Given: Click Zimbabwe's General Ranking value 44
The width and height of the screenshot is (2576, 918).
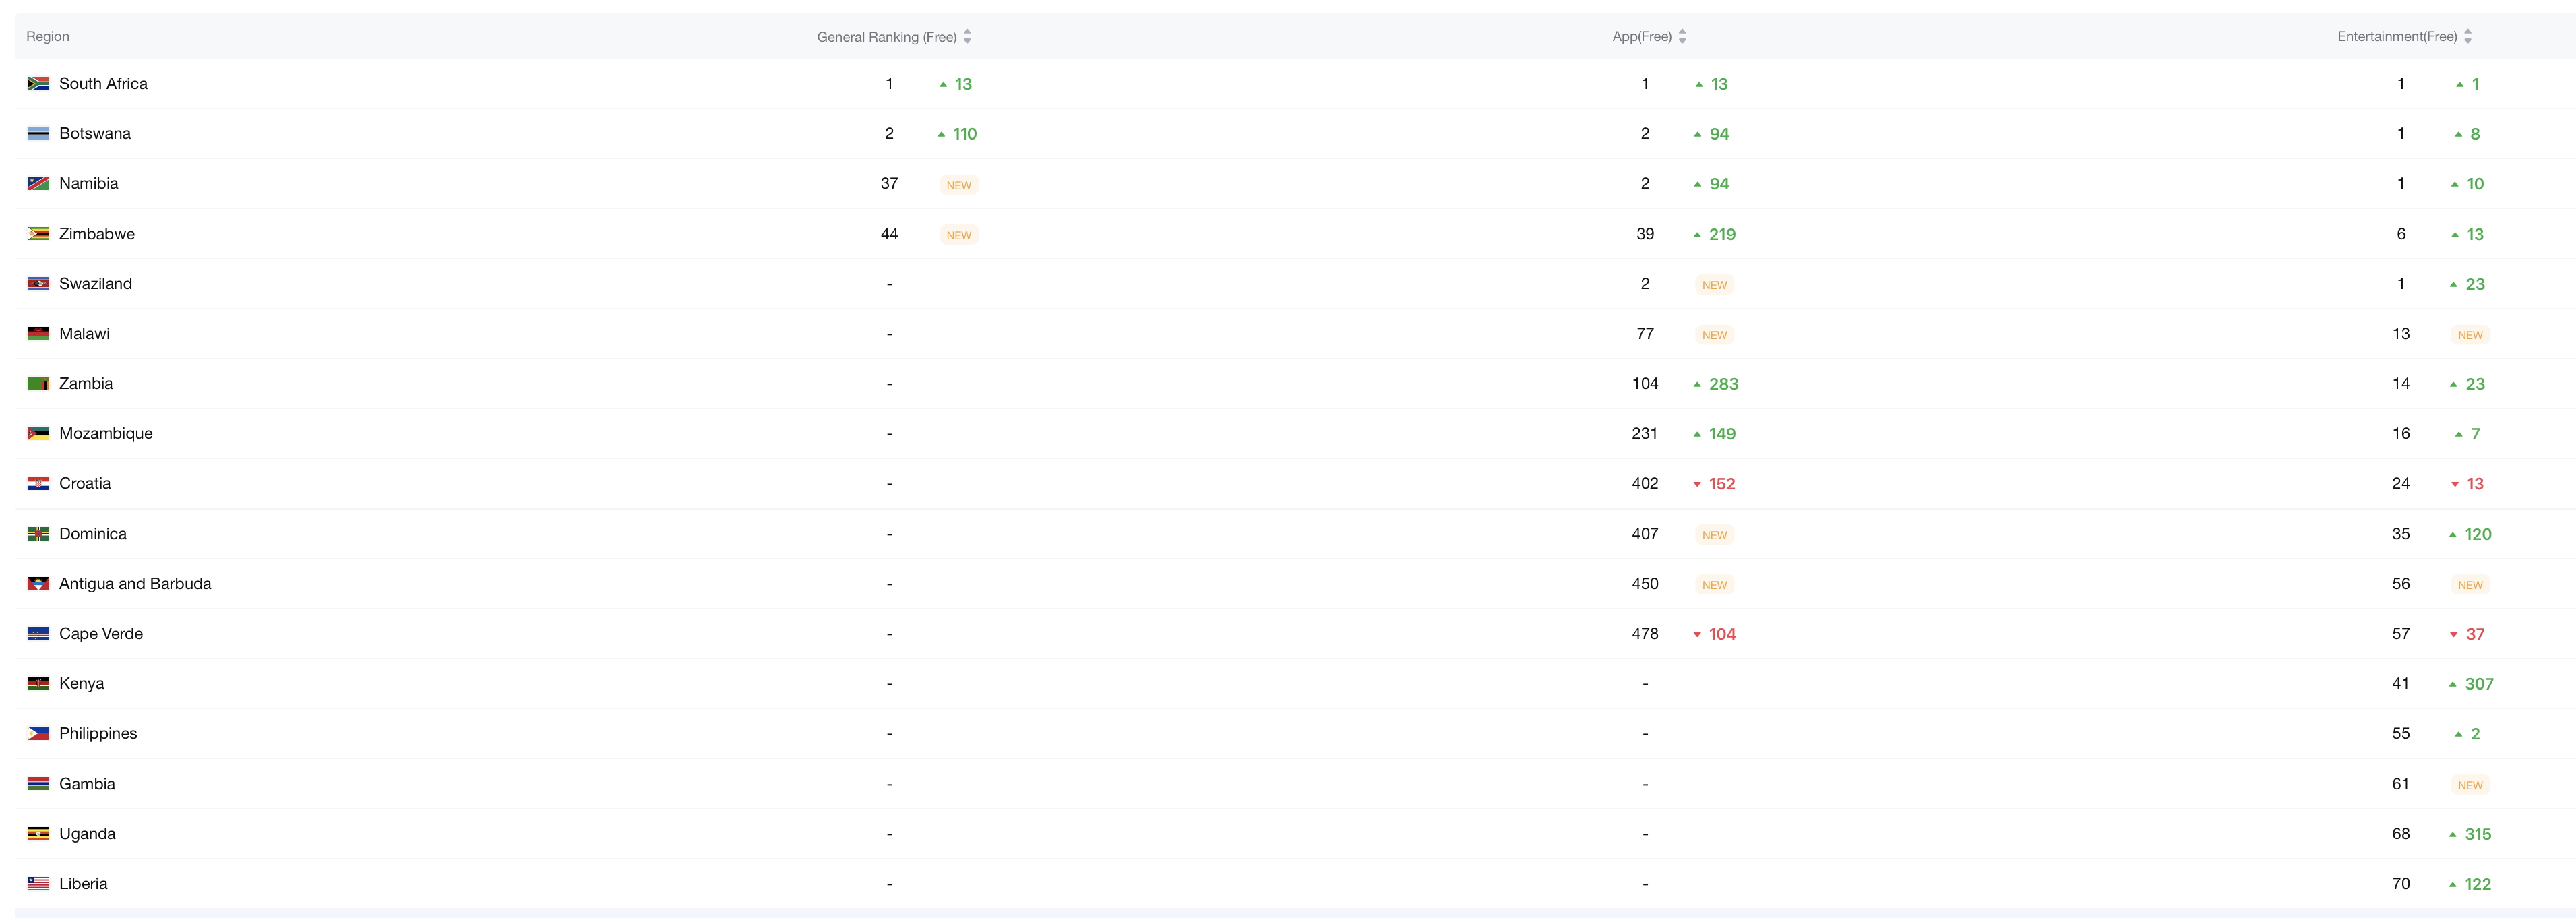Looking at the screenshot, I should pyautogui.click(x=889, y=234).
